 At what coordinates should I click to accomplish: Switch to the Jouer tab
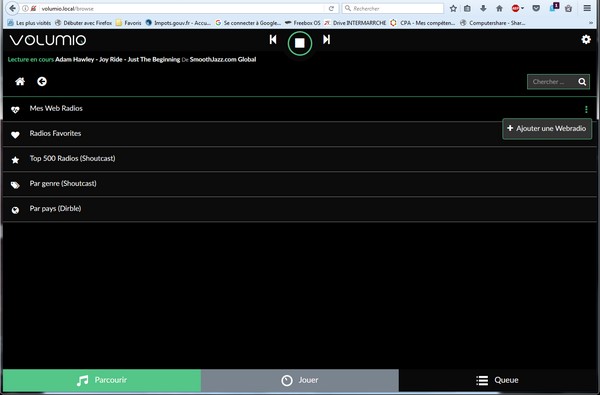[x=300, y=380]
